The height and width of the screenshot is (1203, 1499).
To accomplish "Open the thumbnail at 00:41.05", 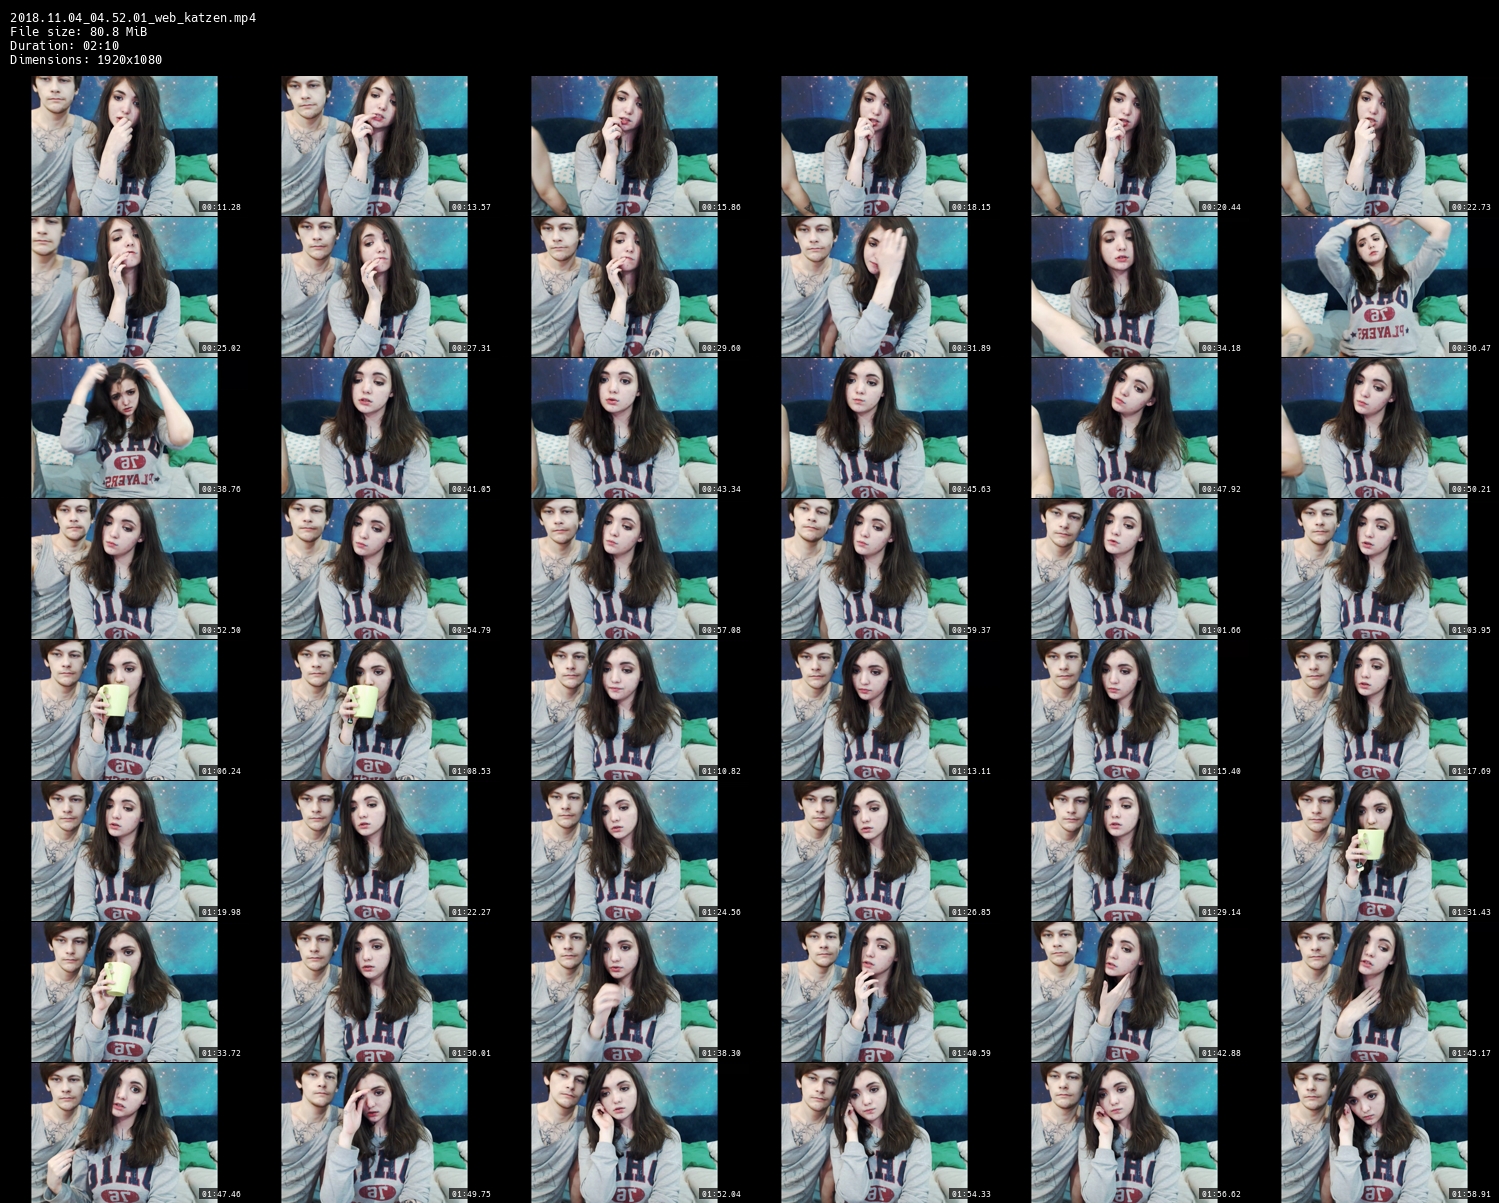I will click(374, 428).
